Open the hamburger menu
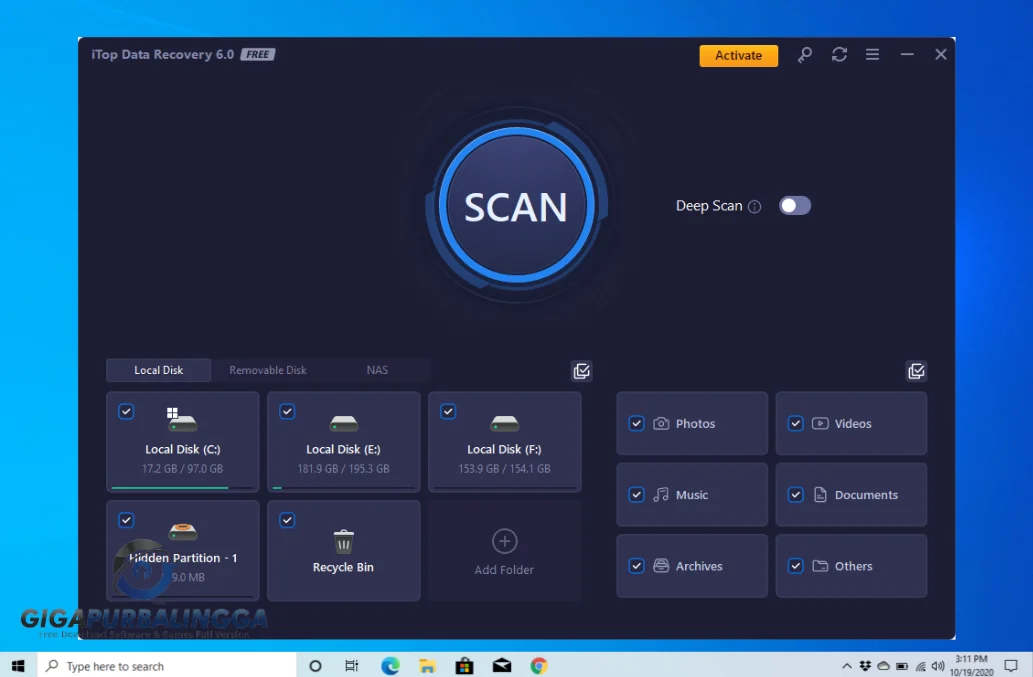1033x677 pixels. pyautogui.click(x=872, y=55)
